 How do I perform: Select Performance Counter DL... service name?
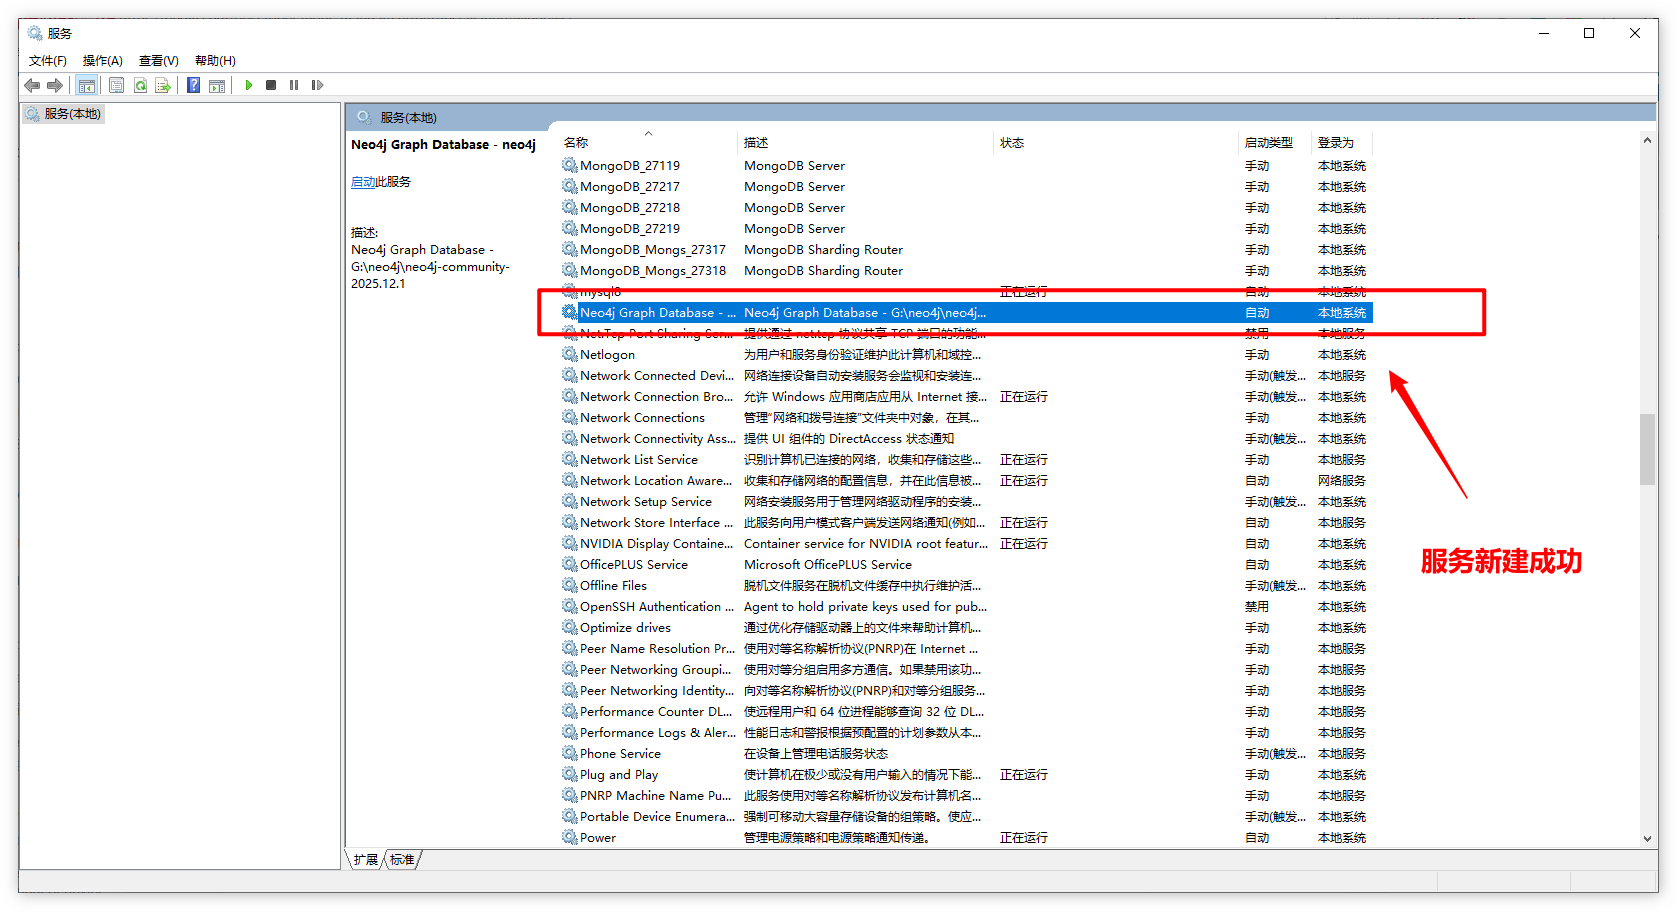[657, 712]
